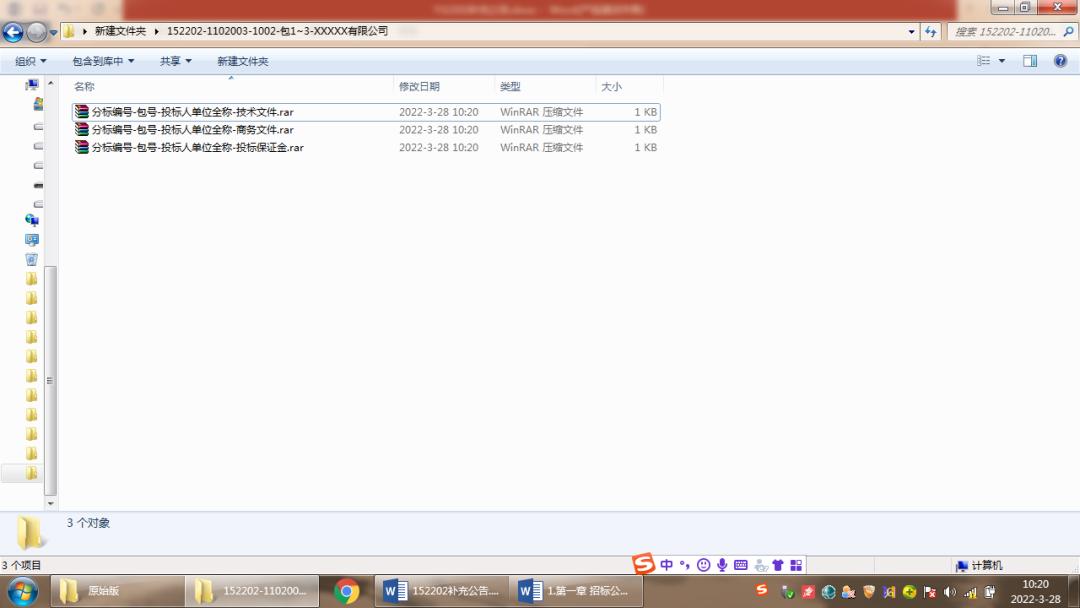This screenshot has height=608, width=1080.
Task: Open the 共享 menu
Action: coord(176,61)
